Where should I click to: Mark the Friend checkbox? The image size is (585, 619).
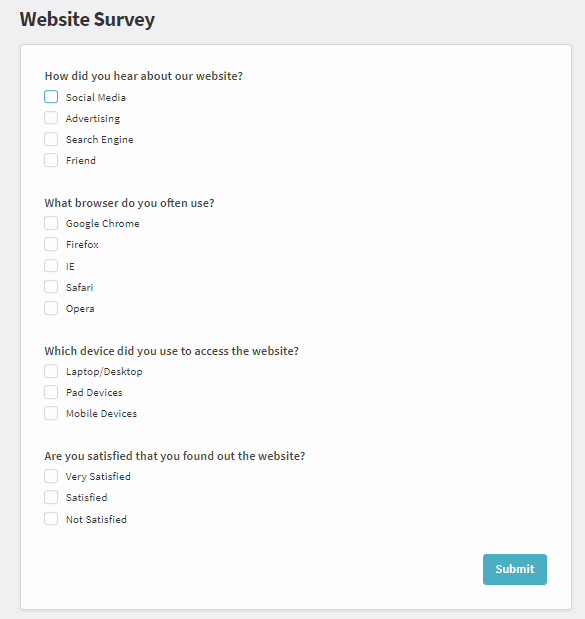51,160
